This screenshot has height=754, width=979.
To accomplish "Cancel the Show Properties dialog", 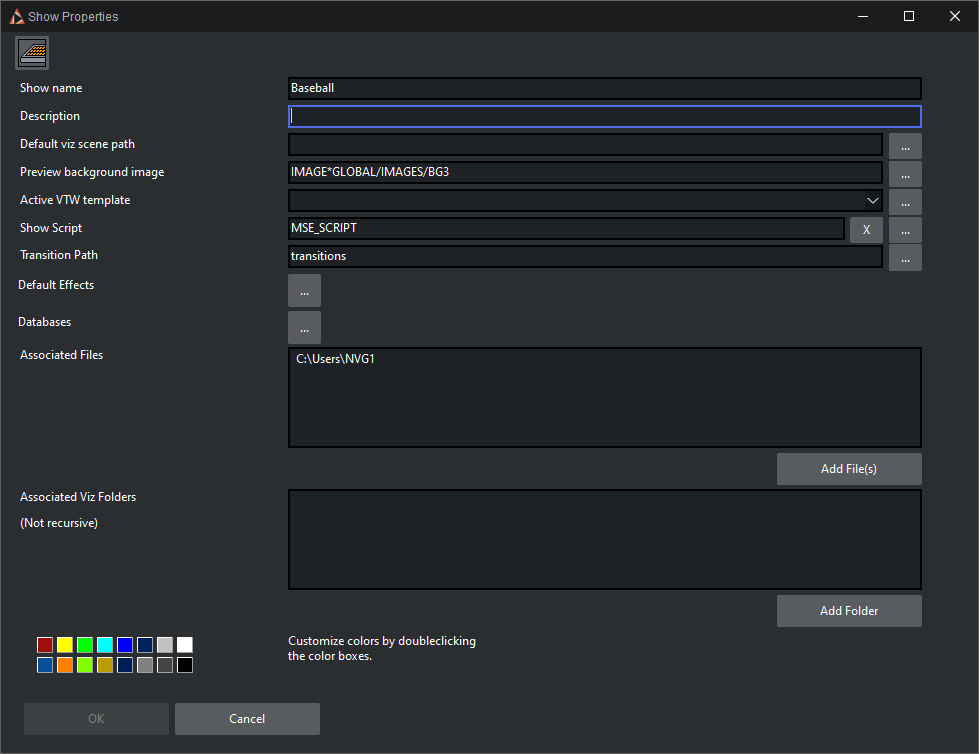I will pyautogui.click(x=247, y=719).
